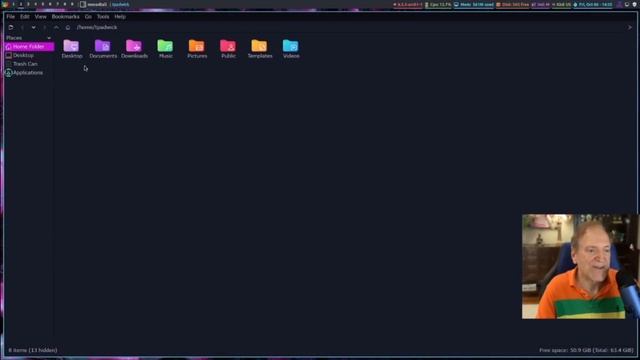Select the blue Videos folder
Image resolution: width=640 pixels, height=360 pixels.
(x=291, y=49)
